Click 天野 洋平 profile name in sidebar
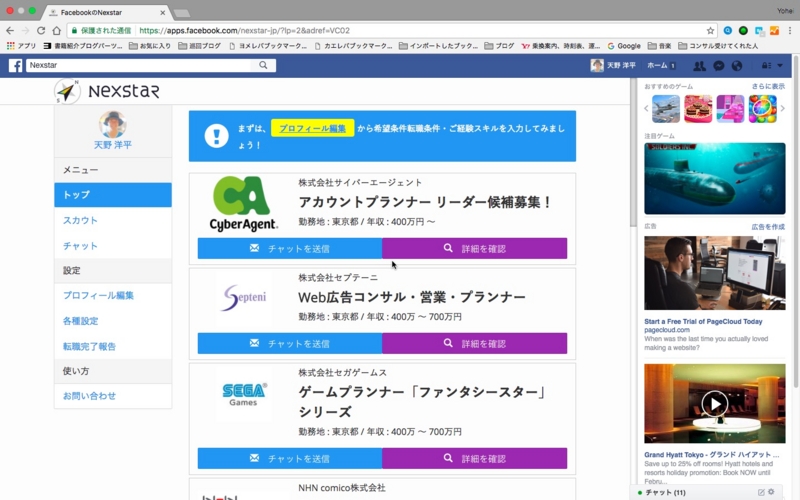Image resolution: width=800 pixels, height=500 pixels. [113, 145]
